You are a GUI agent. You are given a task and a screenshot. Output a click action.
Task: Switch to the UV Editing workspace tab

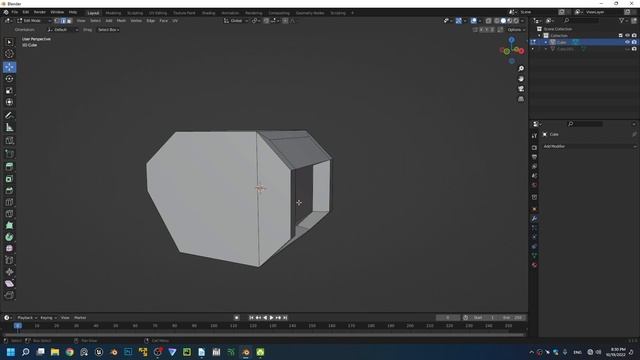tap(158, 13)
